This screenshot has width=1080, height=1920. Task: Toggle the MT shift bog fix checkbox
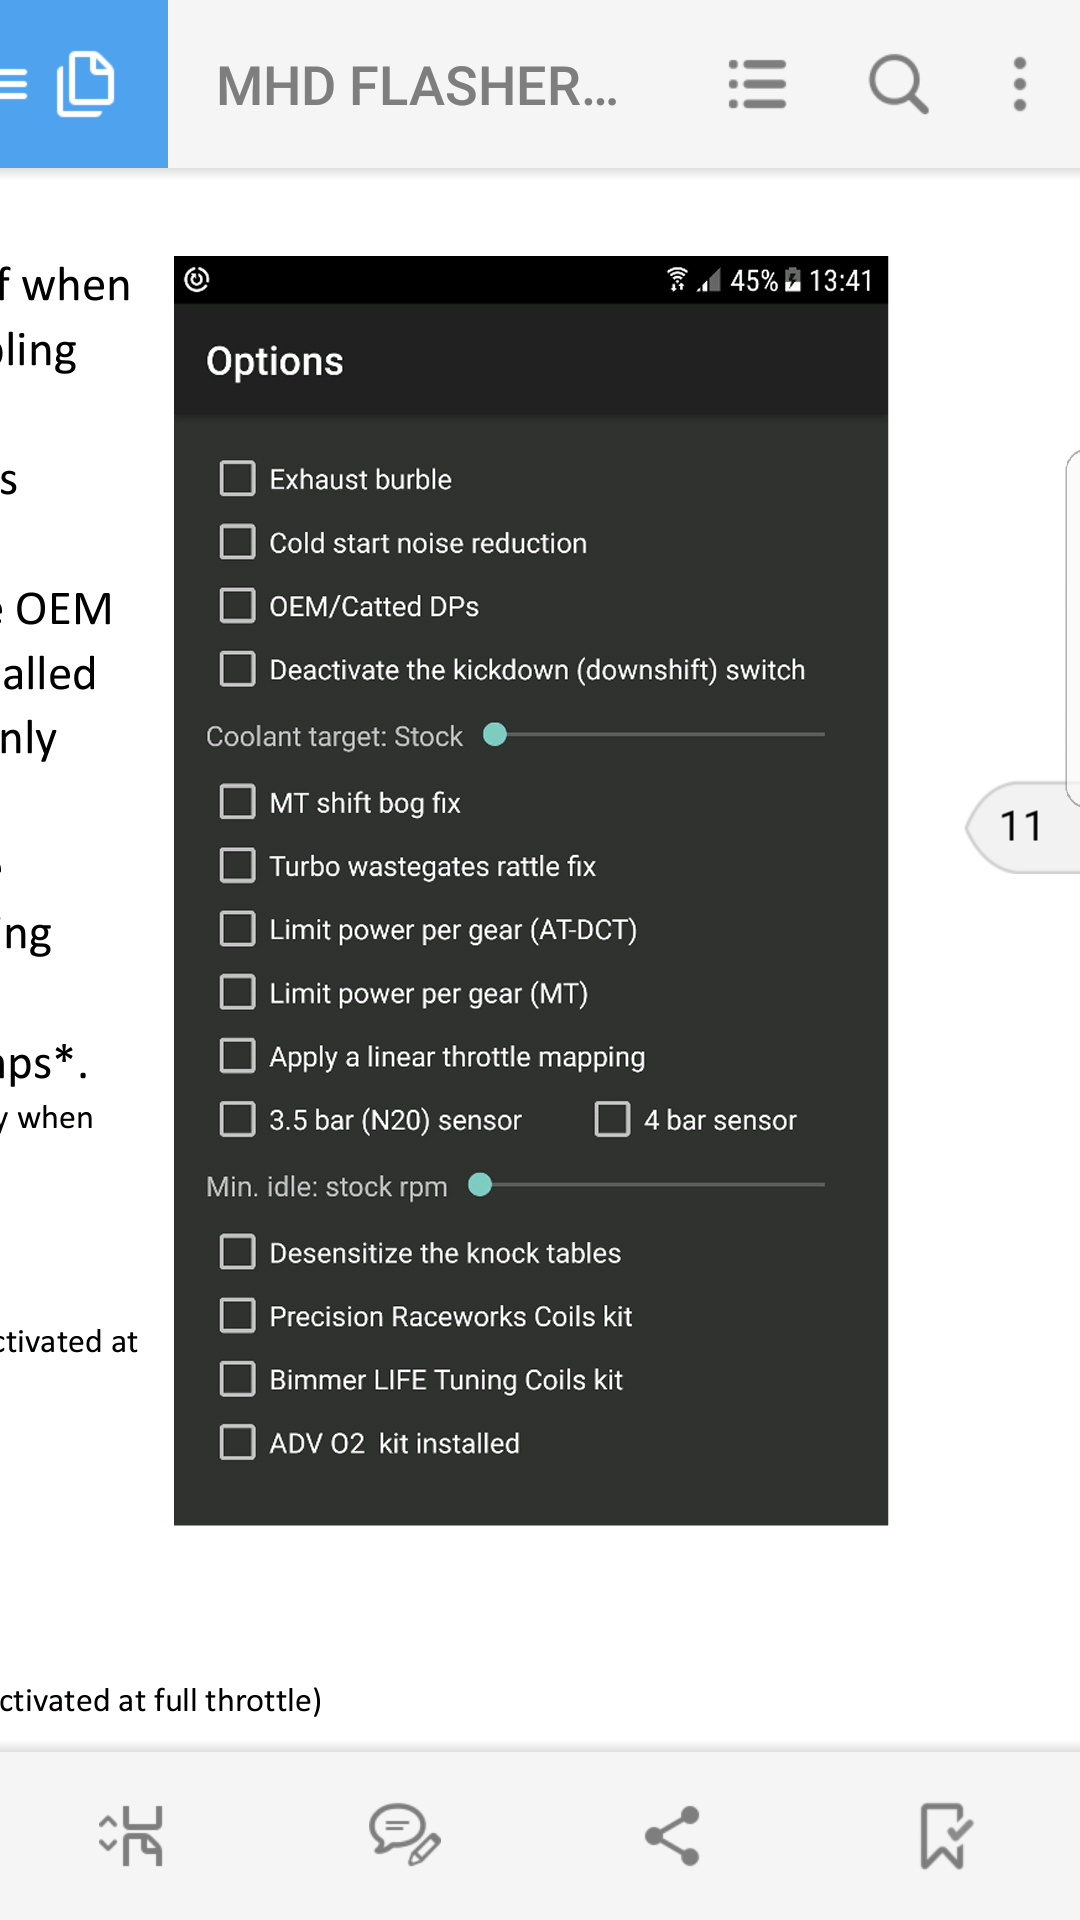click(238, 802)
